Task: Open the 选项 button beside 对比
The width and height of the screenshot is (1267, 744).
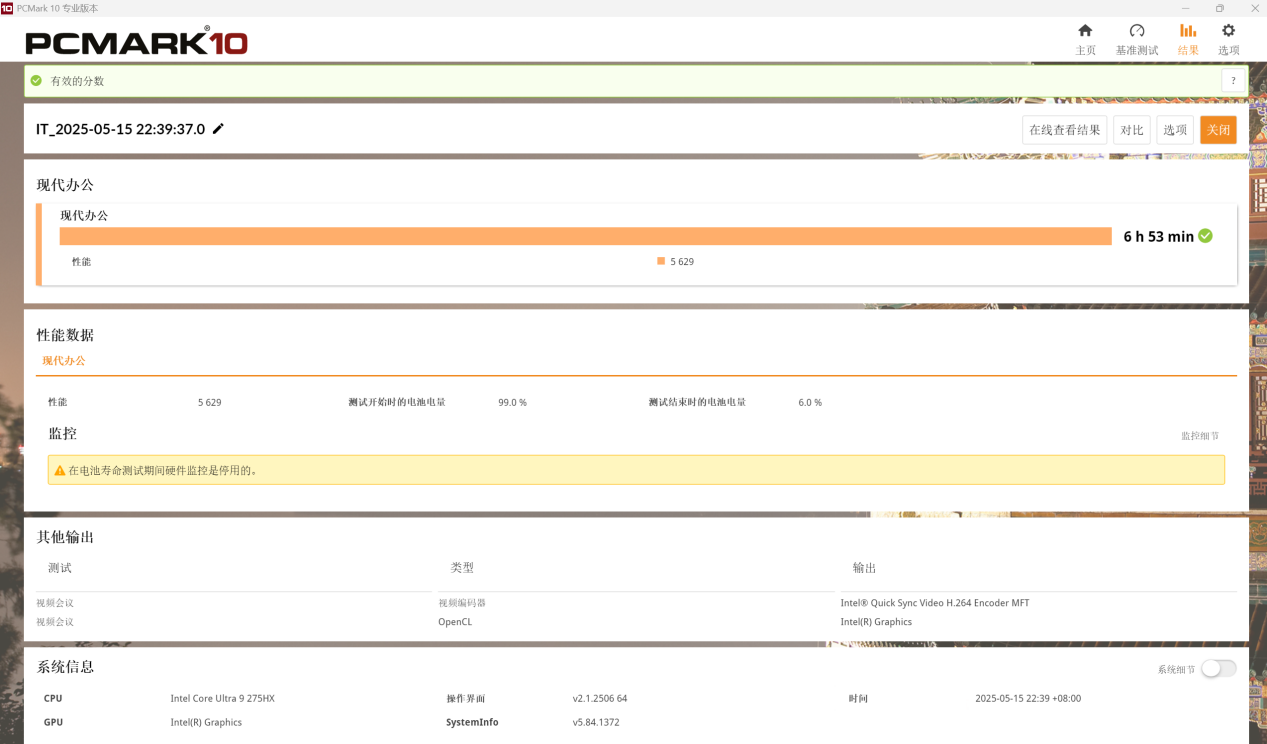Action: [x=1175, y=130]
